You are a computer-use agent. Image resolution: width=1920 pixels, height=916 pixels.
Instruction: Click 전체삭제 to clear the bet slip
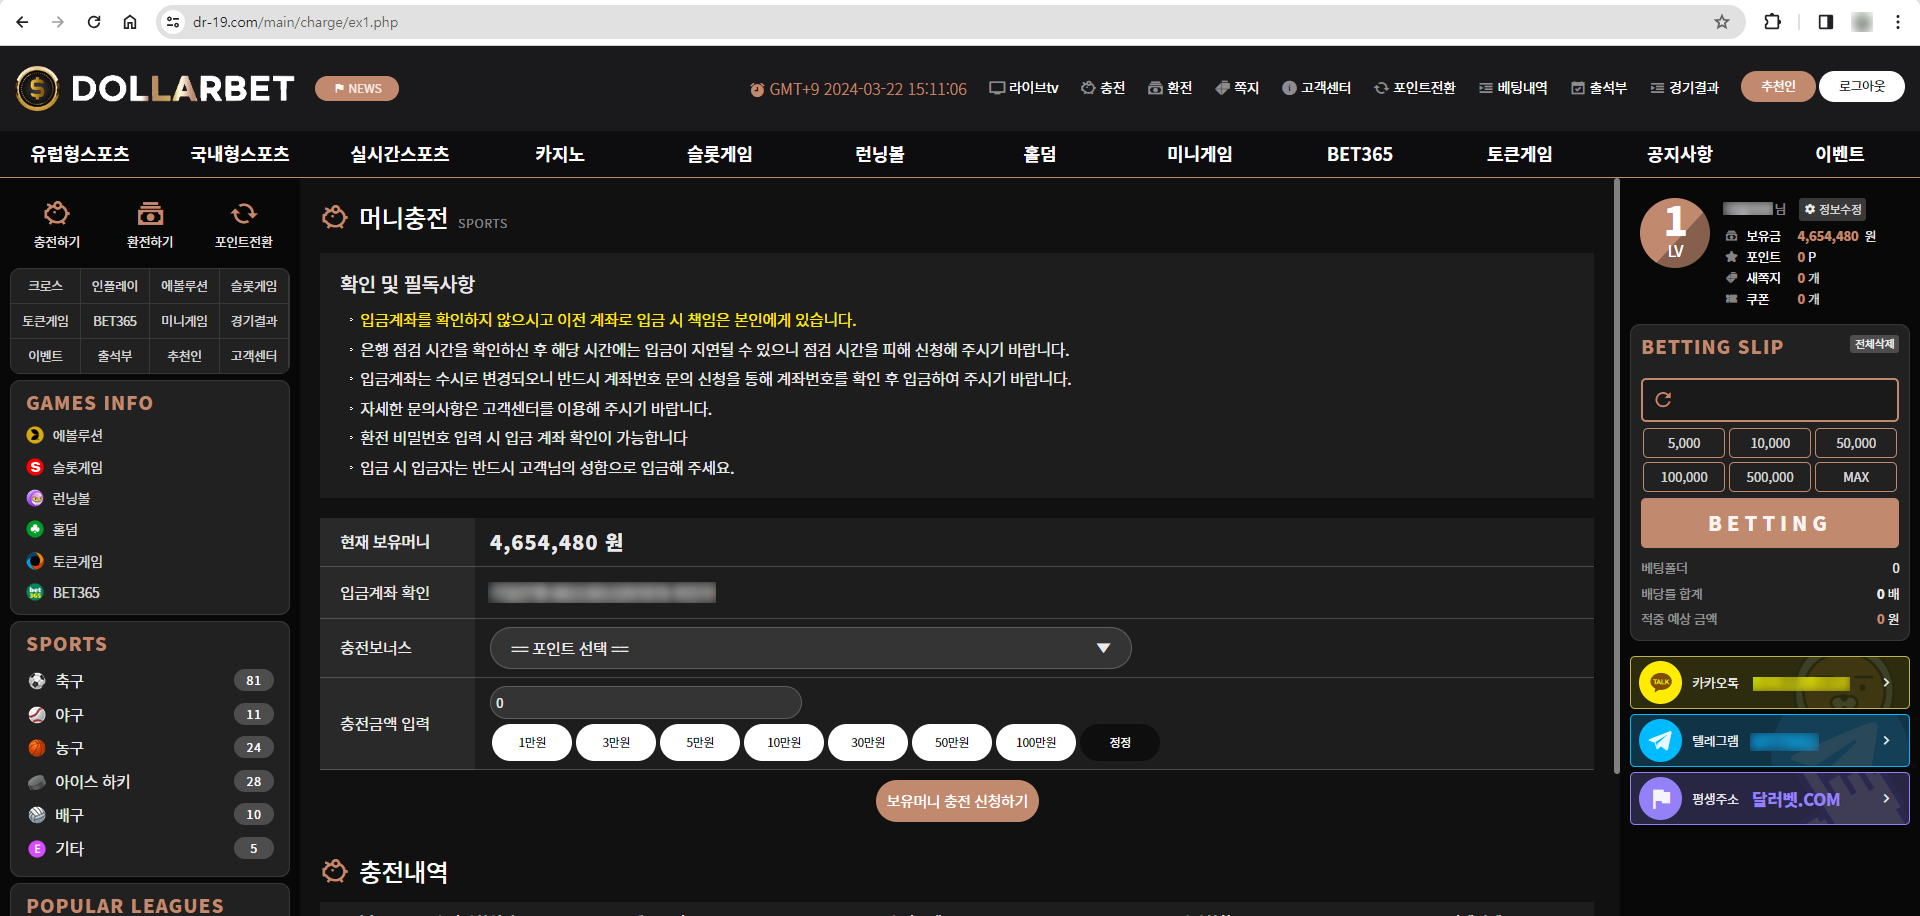tap(1874, 344)
